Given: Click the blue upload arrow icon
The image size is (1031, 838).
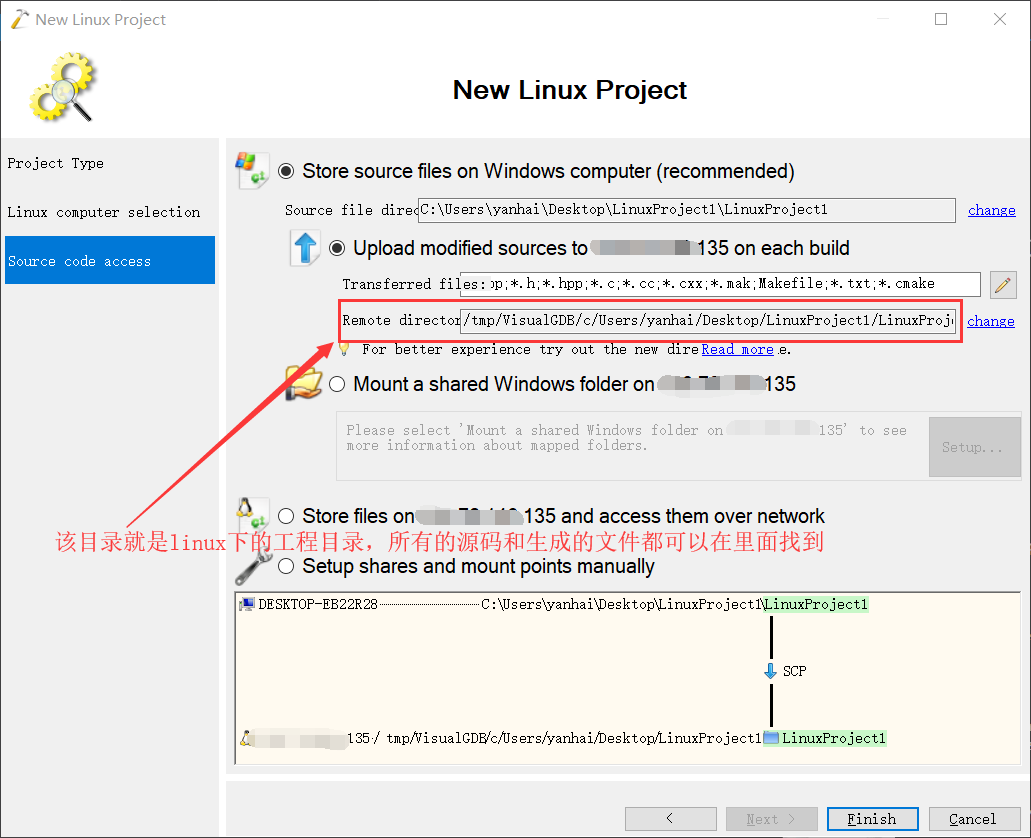Looking at the screenshot, I should (304, 247).
